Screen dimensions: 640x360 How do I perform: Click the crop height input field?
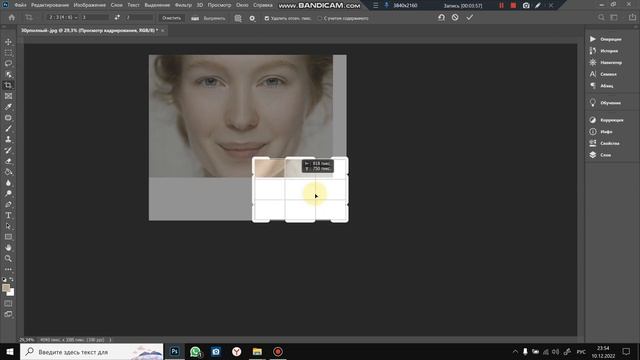point(139,18)
